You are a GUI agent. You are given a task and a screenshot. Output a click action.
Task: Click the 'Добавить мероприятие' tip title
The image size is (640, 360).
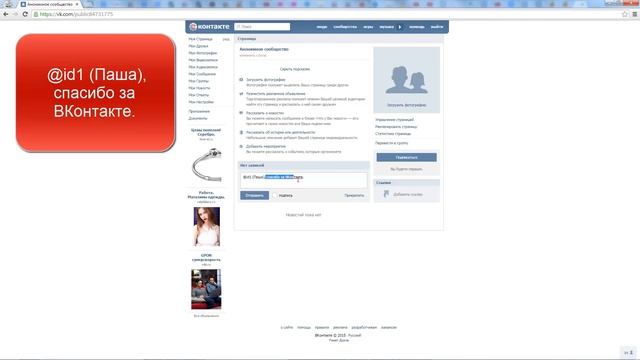coord(266,146)
